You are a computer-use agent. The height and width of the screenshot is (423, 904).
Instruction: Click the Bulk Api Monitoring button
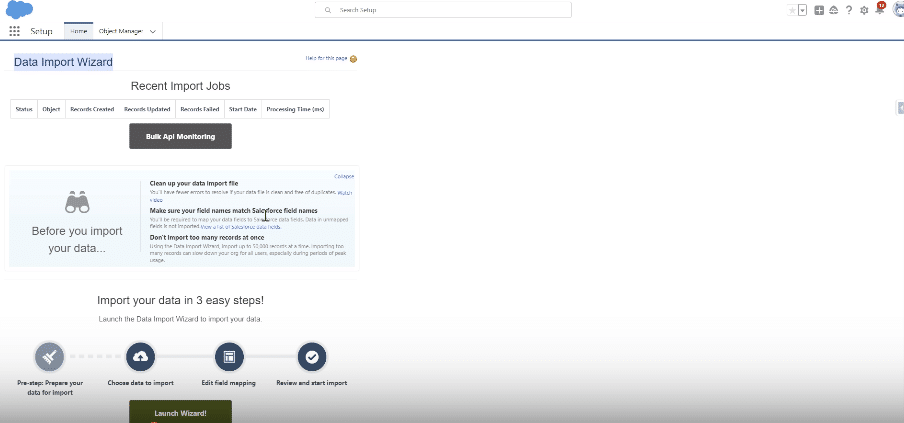(180, 136)
